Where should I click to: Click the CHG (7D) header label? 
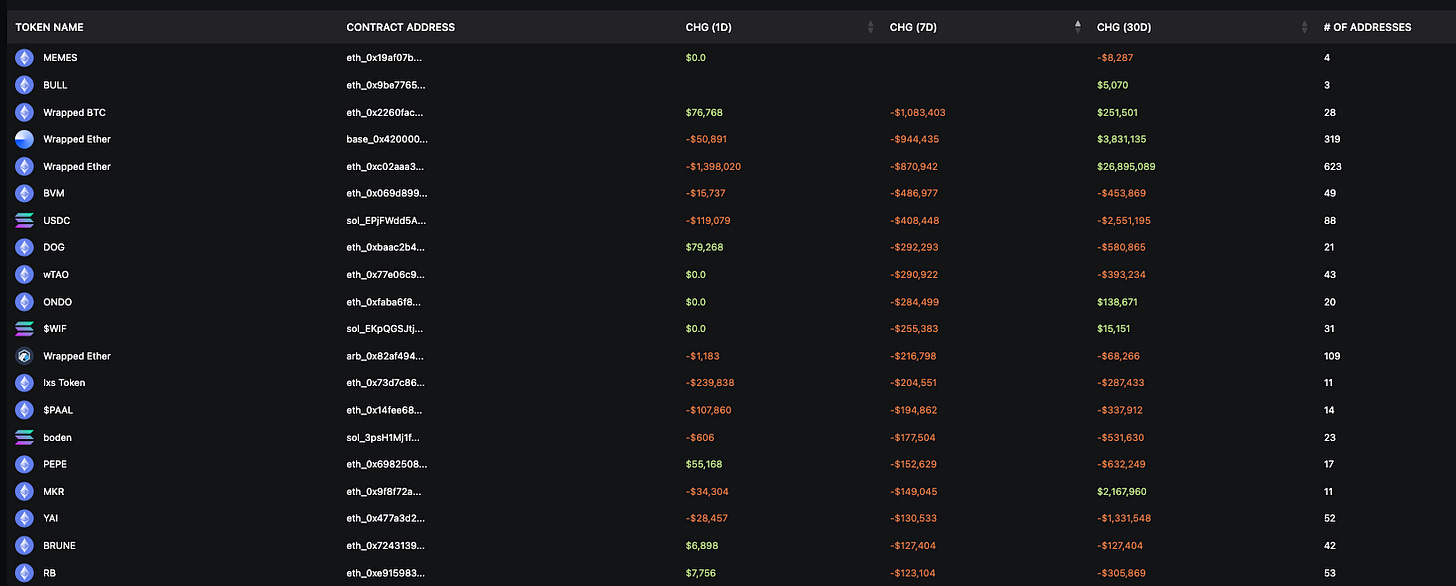(x=913, y=28)
